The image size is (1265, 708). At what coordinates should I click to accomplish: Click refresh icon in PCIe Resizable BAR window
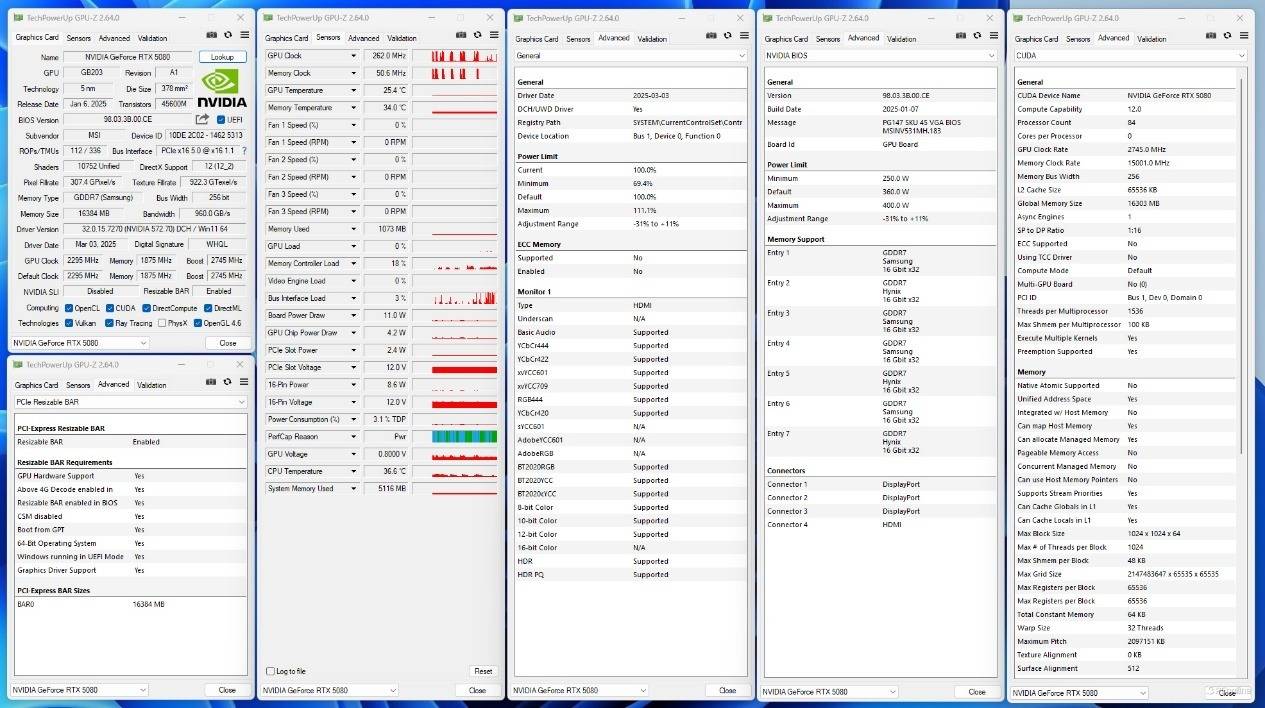point(227,382)
